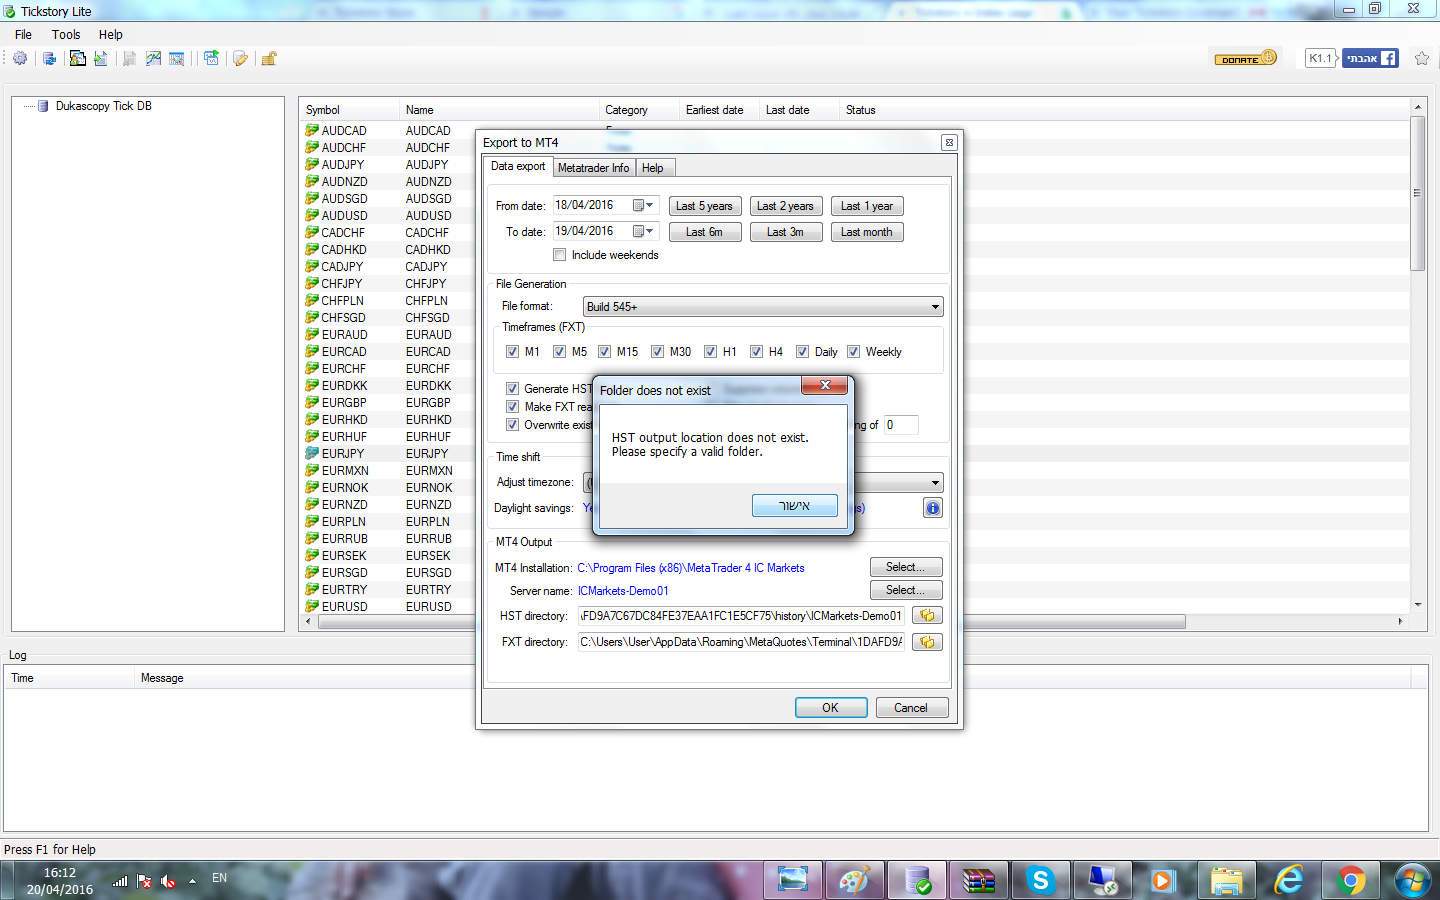The image size is (1440, 900).
Task: Click the Last 1 year button
Action: pos(867,206)
